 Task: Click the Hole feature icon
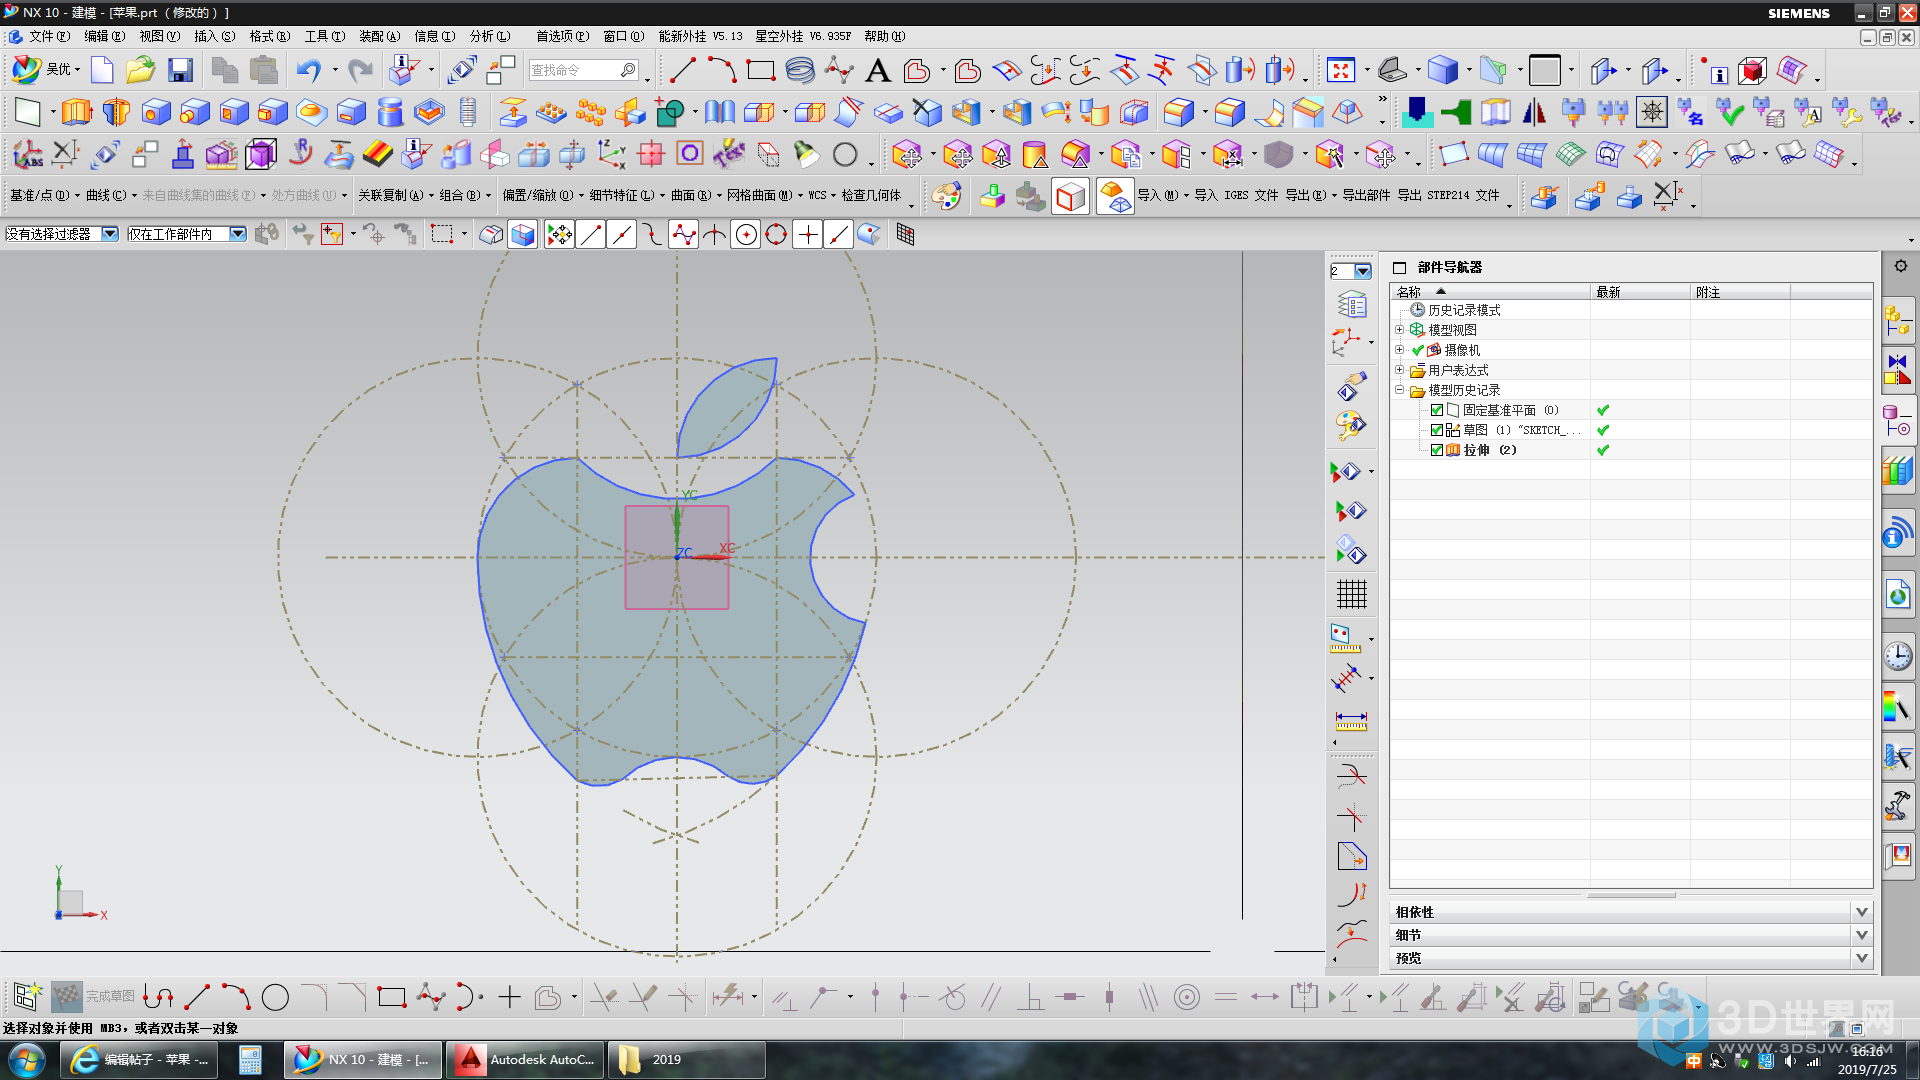[x=155, y=112]
